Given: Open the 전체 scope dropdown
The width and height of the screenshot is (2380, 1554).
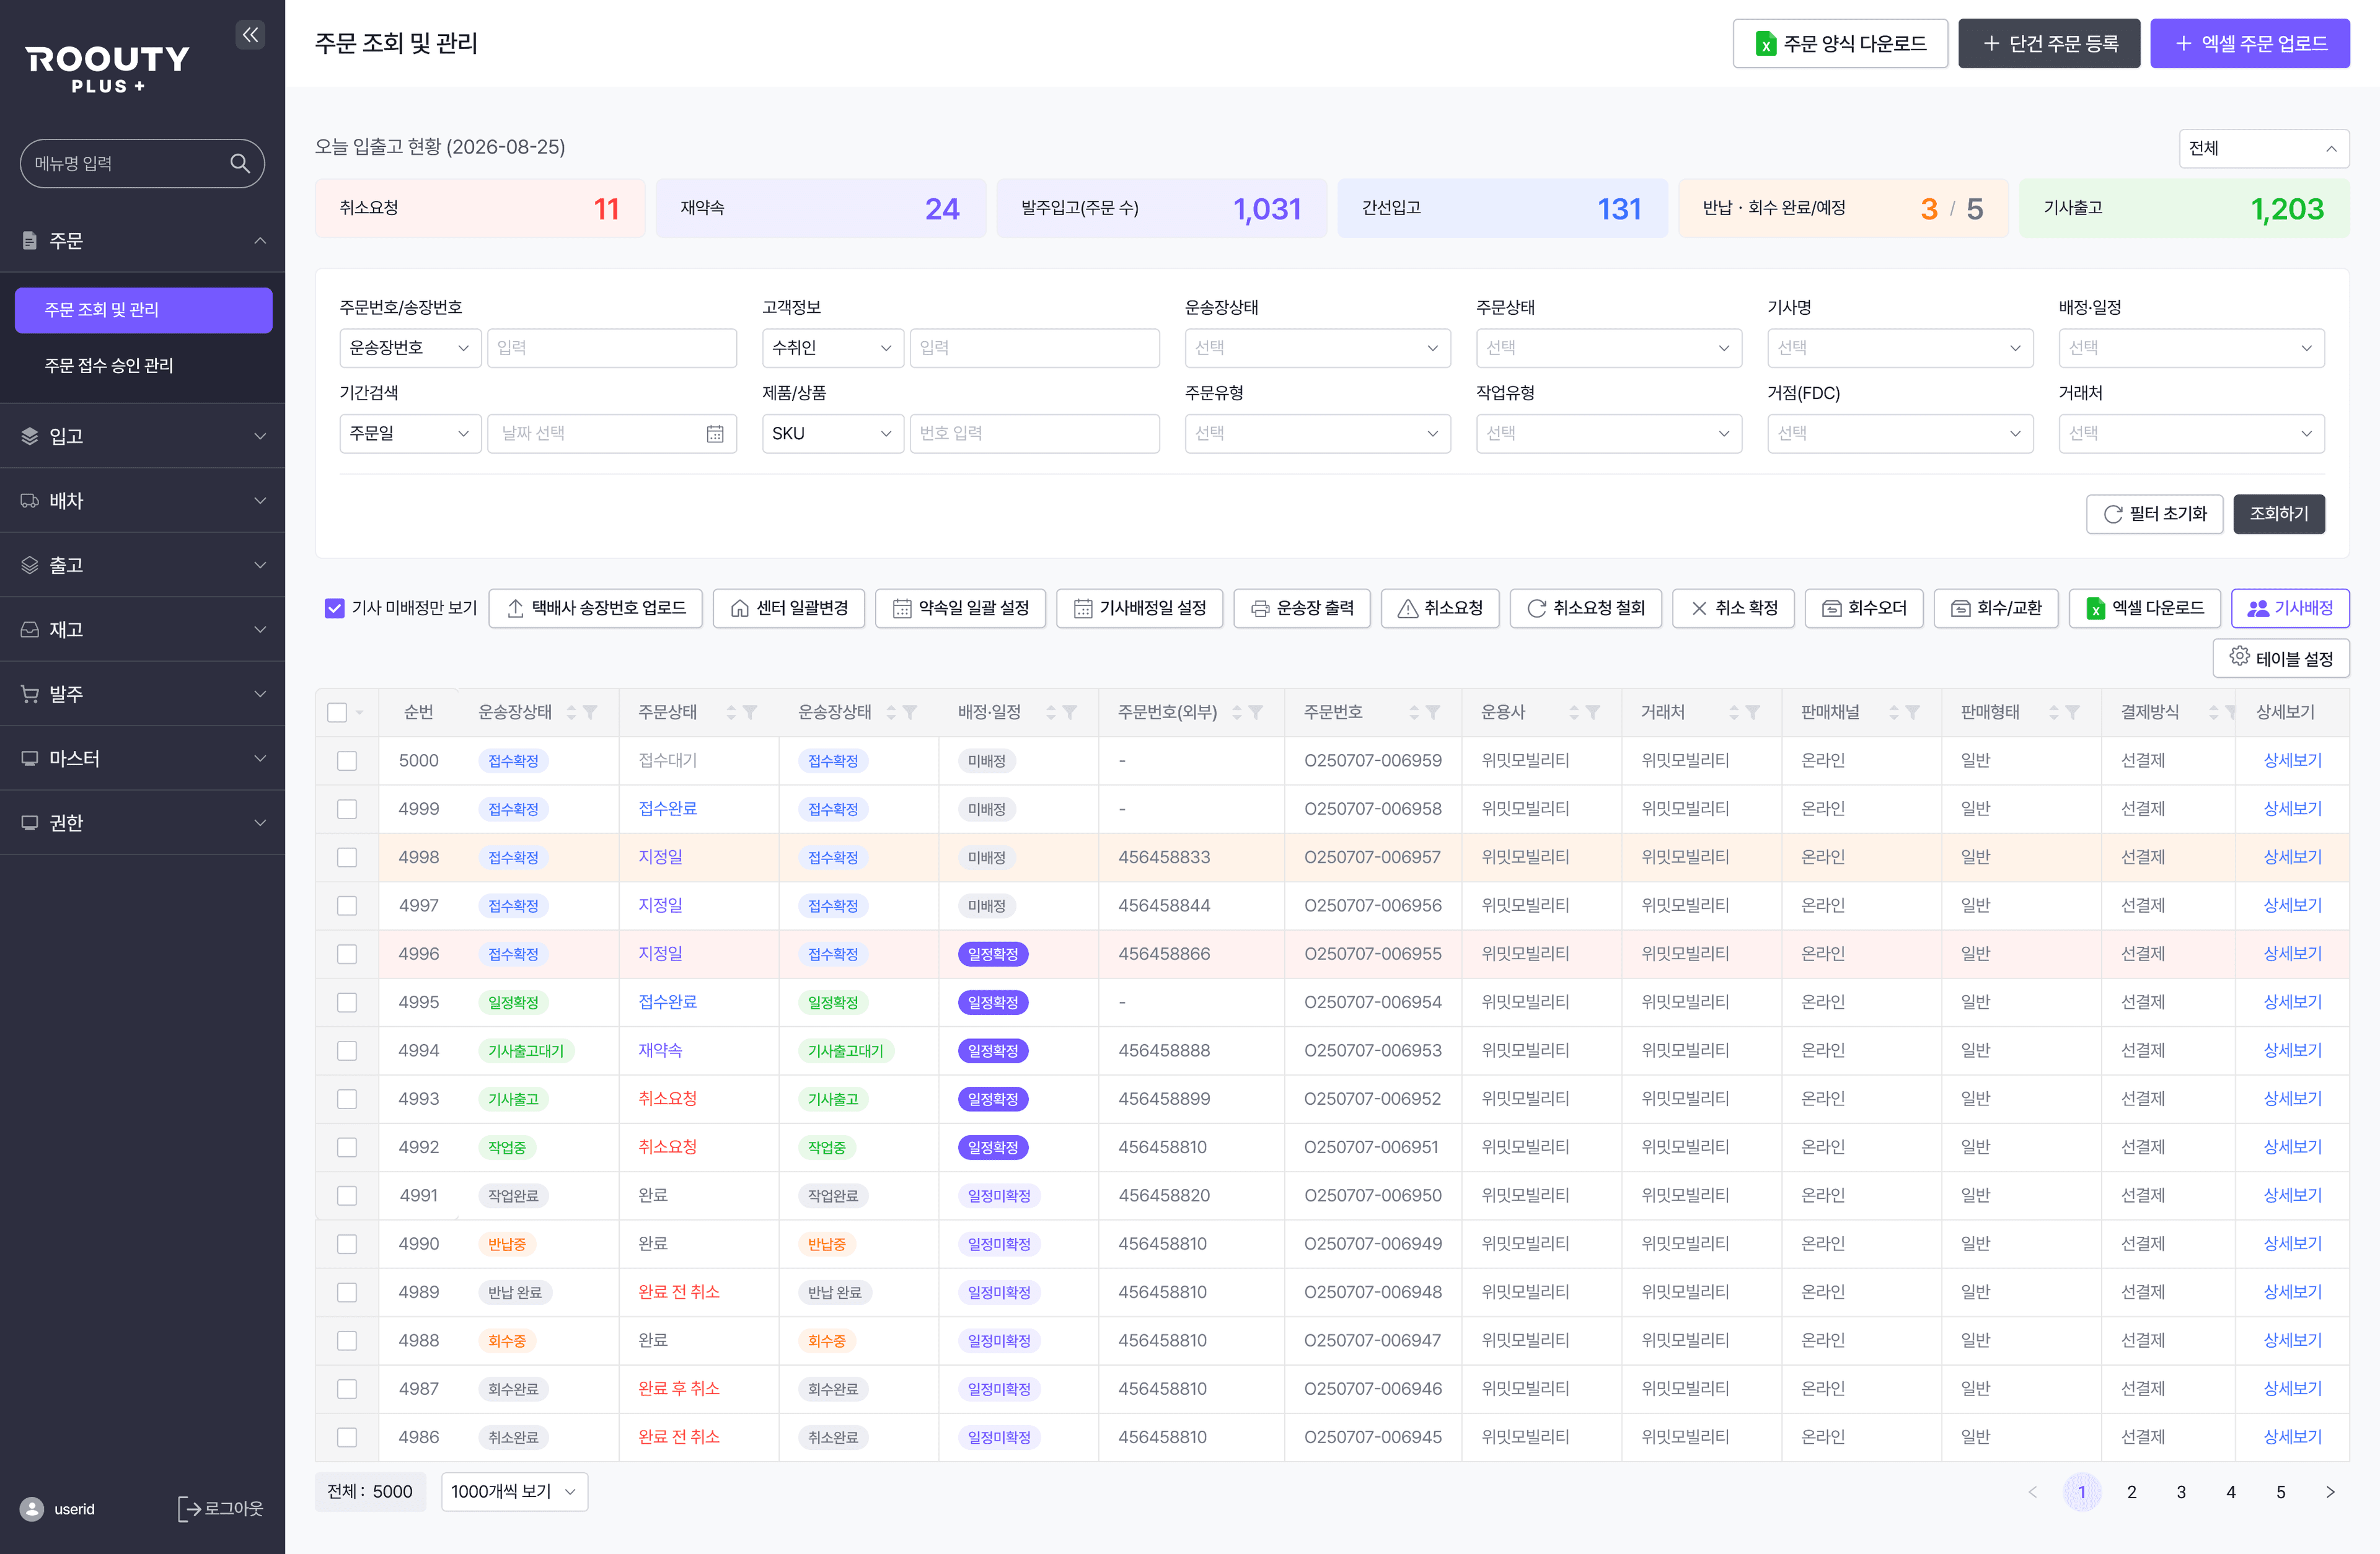Looking at the screenshot, I should coord(2263,148).
